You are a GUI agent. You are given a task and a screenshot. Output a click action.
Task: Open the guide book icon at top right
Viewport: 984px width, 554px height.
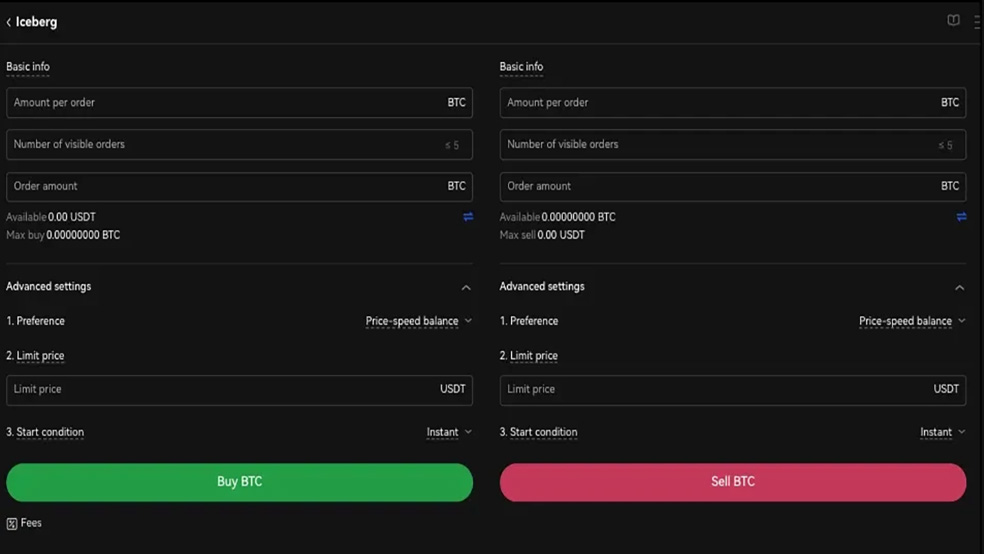[953, 21]
